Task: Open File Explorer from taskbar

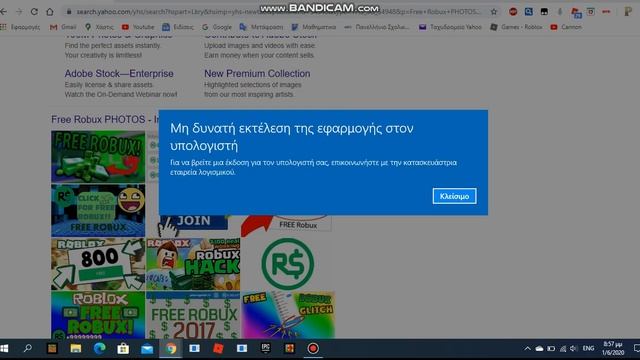Action: (x=76, y=349)
